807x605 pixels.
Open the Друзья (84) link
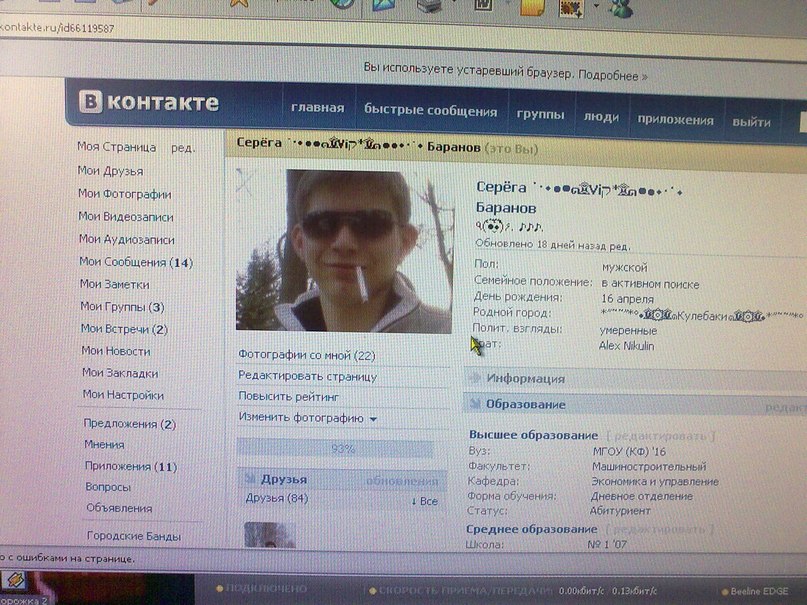(x=277, y=498)
